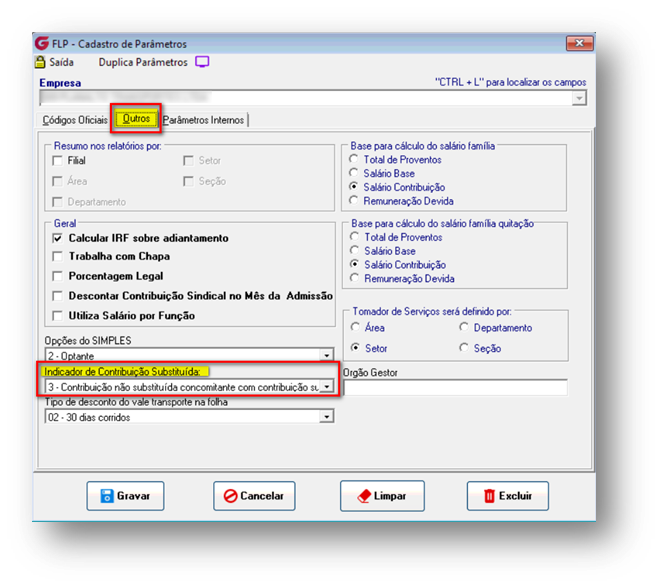661x587 pixels.
Task: Select Salário Contribuição for salário família
Action: tap(354, 186)
